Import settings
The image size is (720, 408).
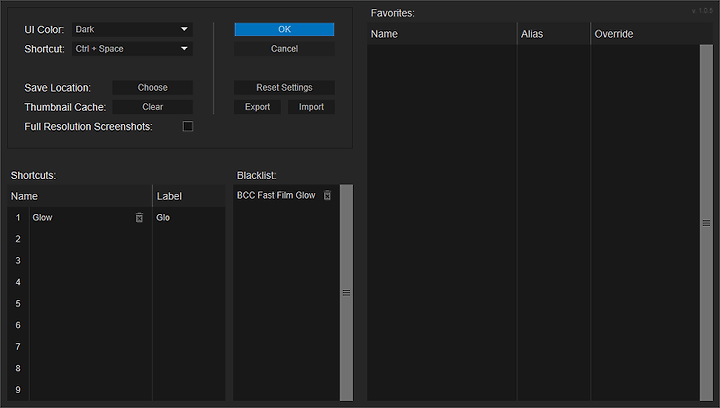(311, 107)
